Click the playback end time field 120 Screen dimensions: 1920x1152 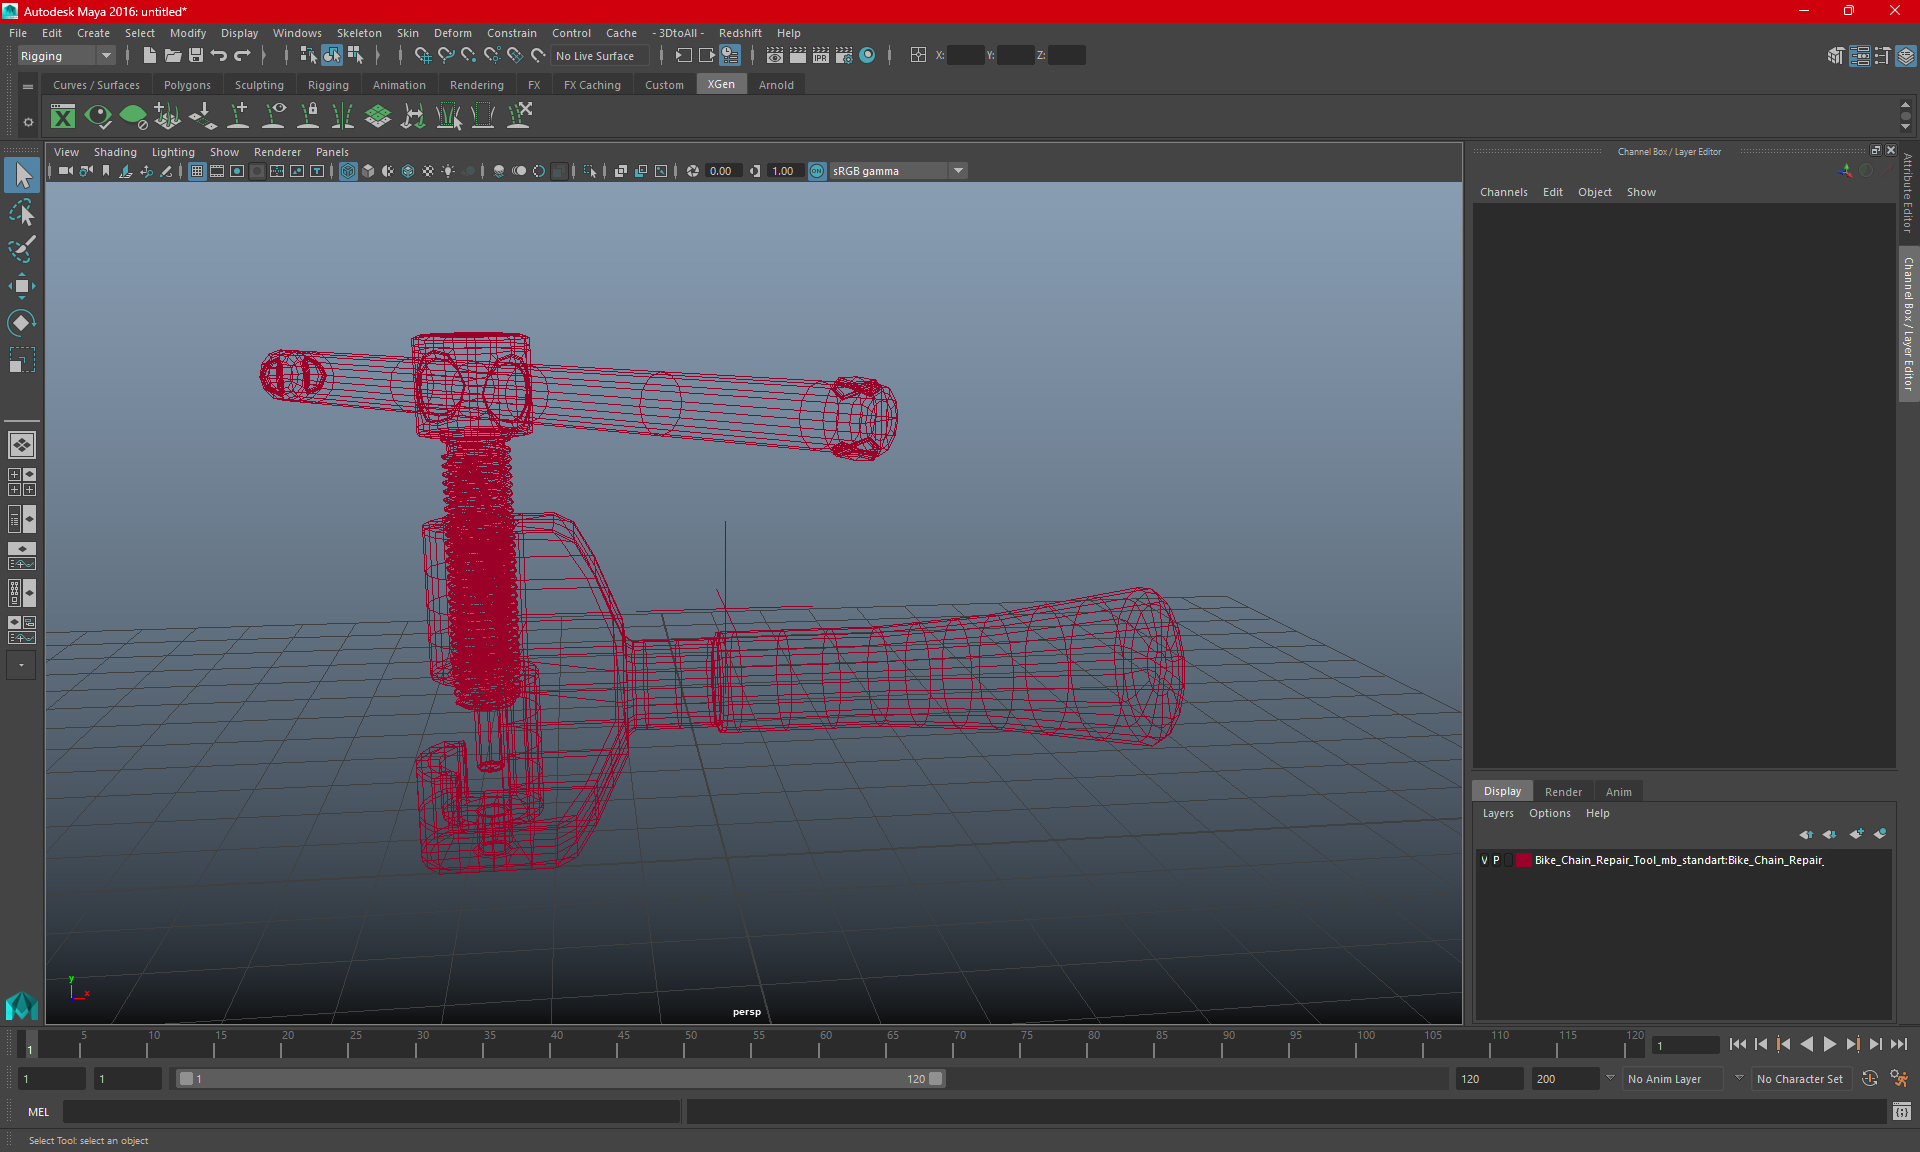[x=1488, y=1079]
